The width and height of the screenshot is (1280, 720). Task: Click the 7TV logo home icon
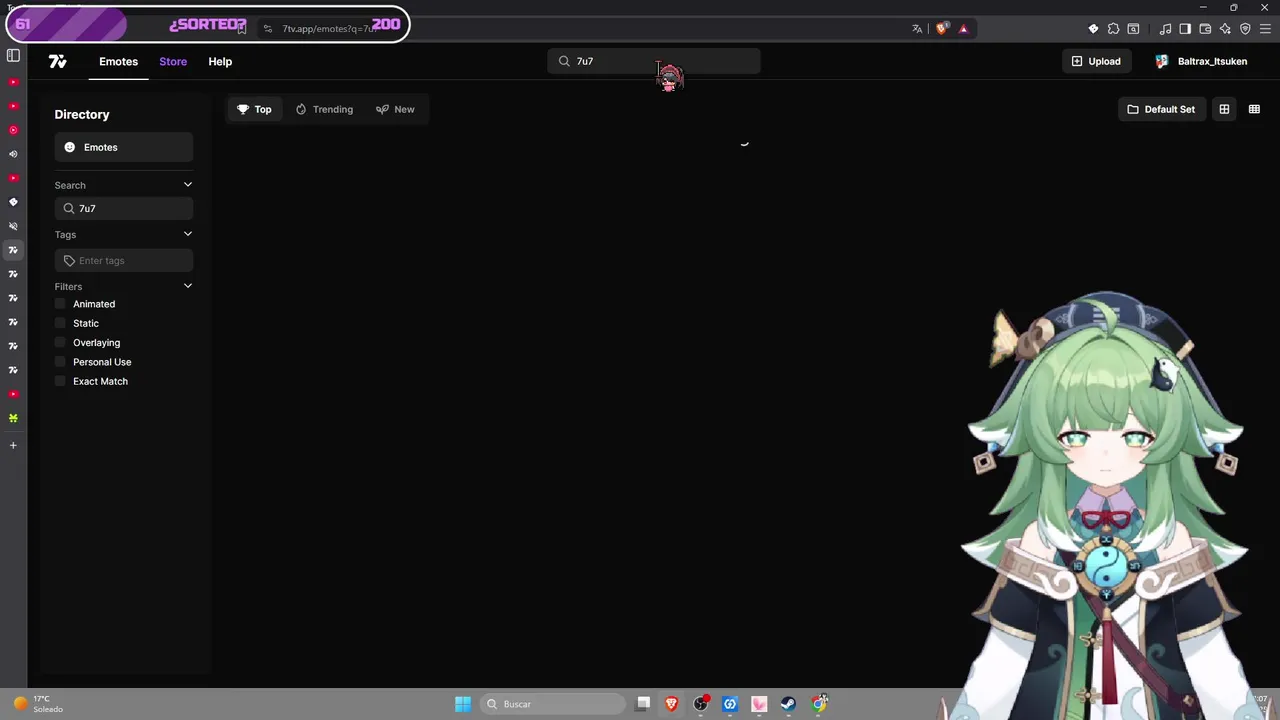[x=58, y=61]
